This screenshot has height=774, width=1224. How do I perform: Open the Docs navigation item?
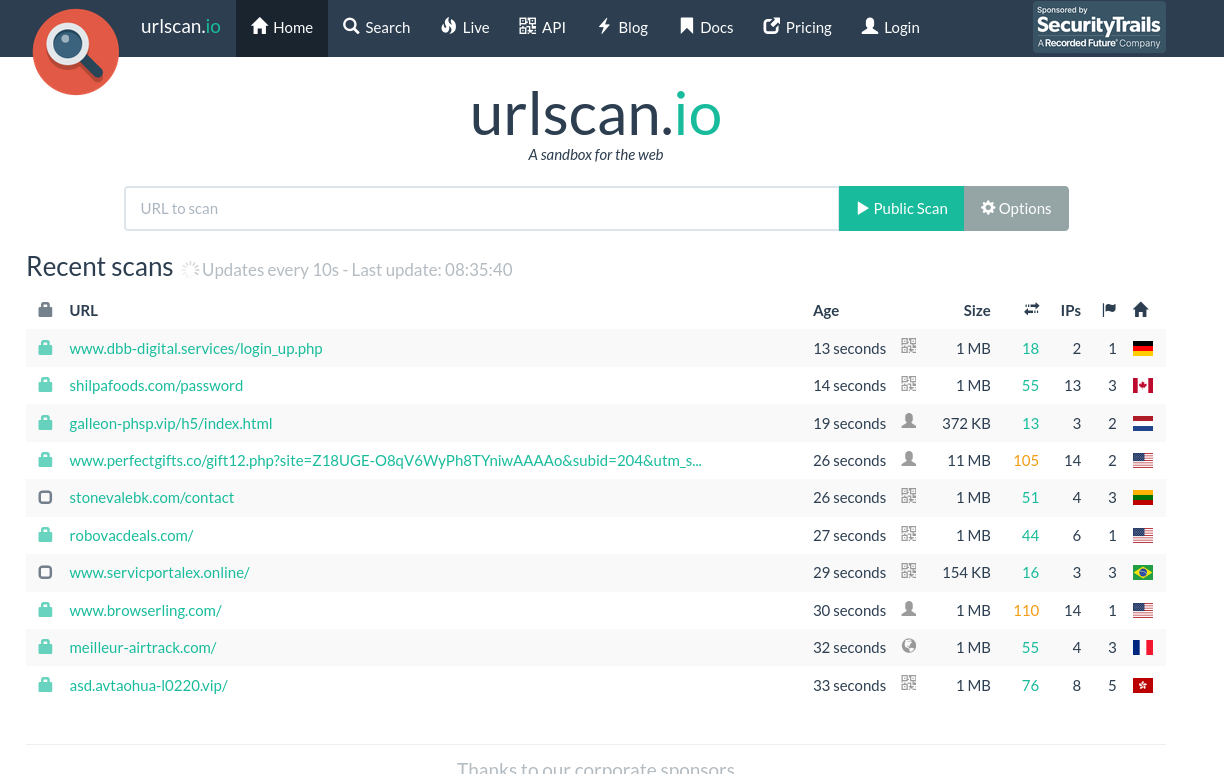pos(707,28)
